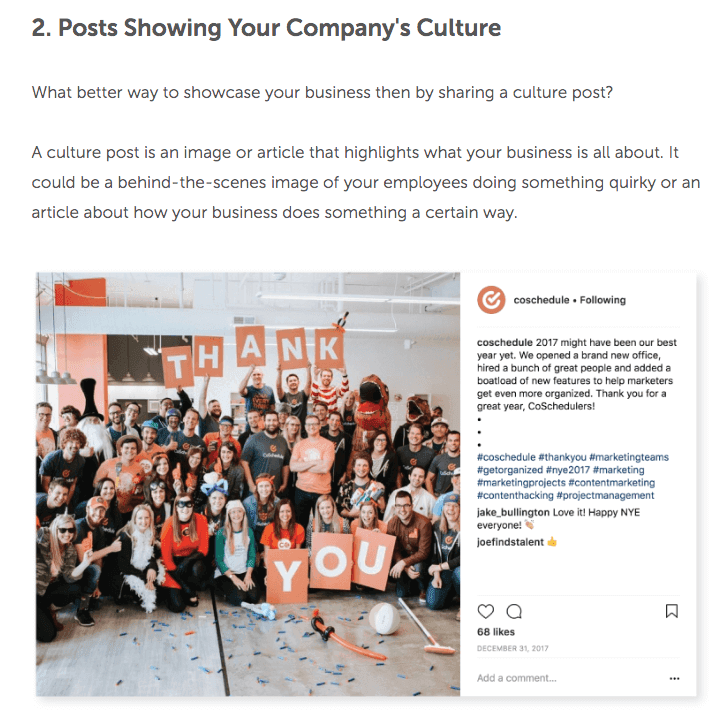Screen dimensions: 725x721
Task: Click the #contenthacking hashtag
Action: pyautogui.click(x=514, y=496)
